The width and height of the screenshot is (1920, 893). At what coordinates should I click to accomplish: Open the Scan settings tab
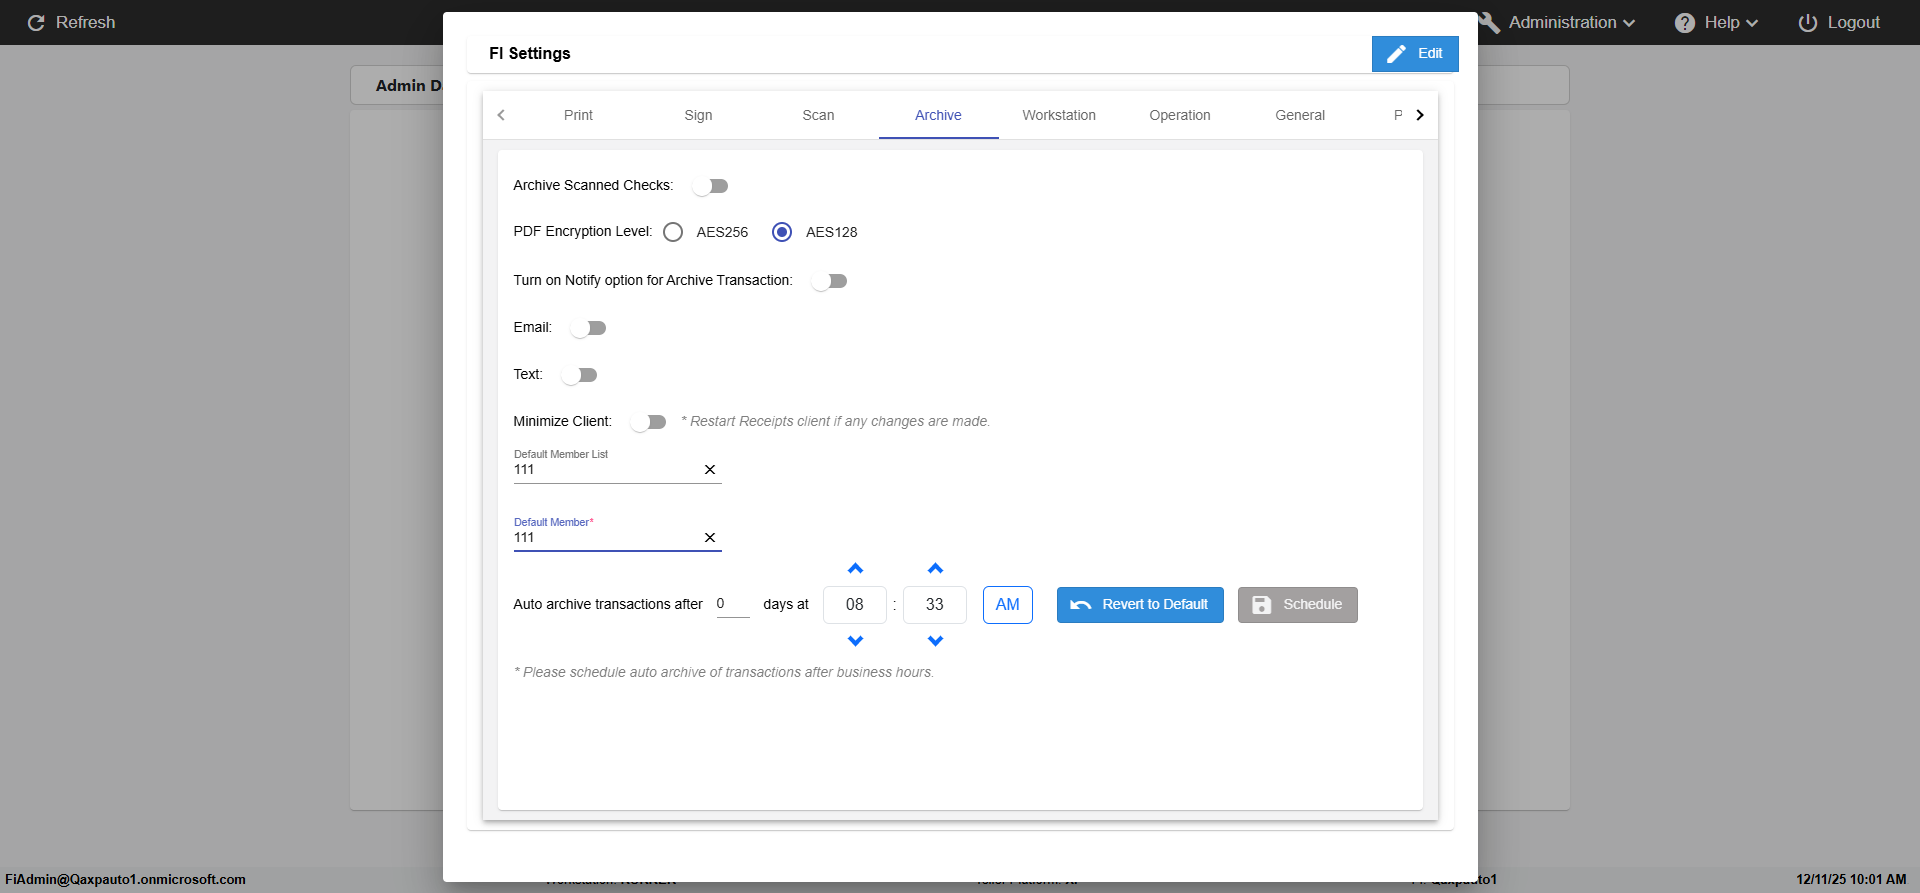tap(818, 115)
